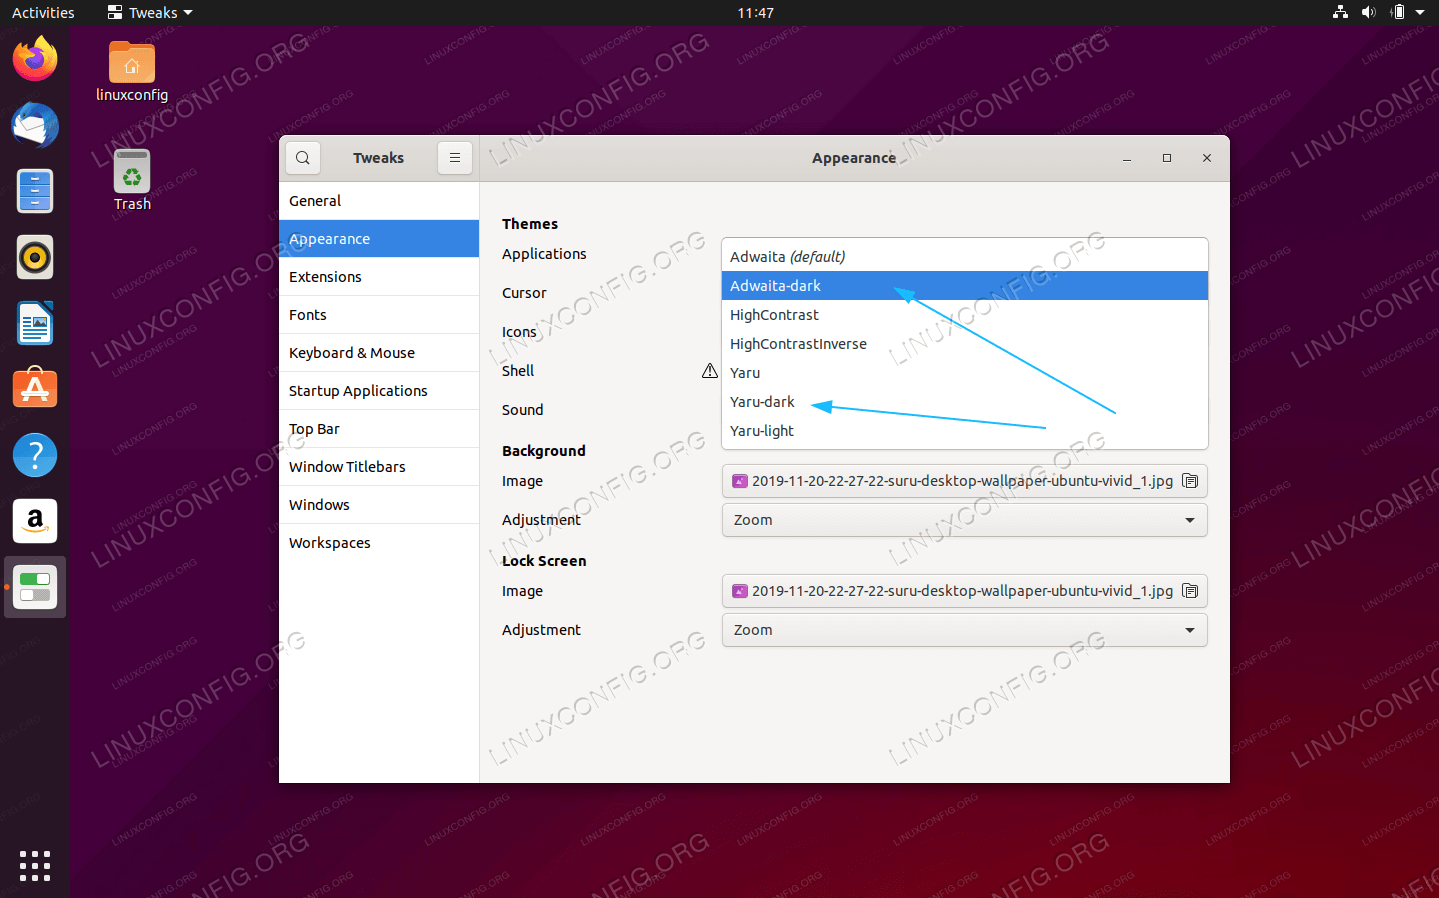Viewport: 1439px width, 898px height.
Task: Select Yaru-dark theme option
Action: [762, 402]
